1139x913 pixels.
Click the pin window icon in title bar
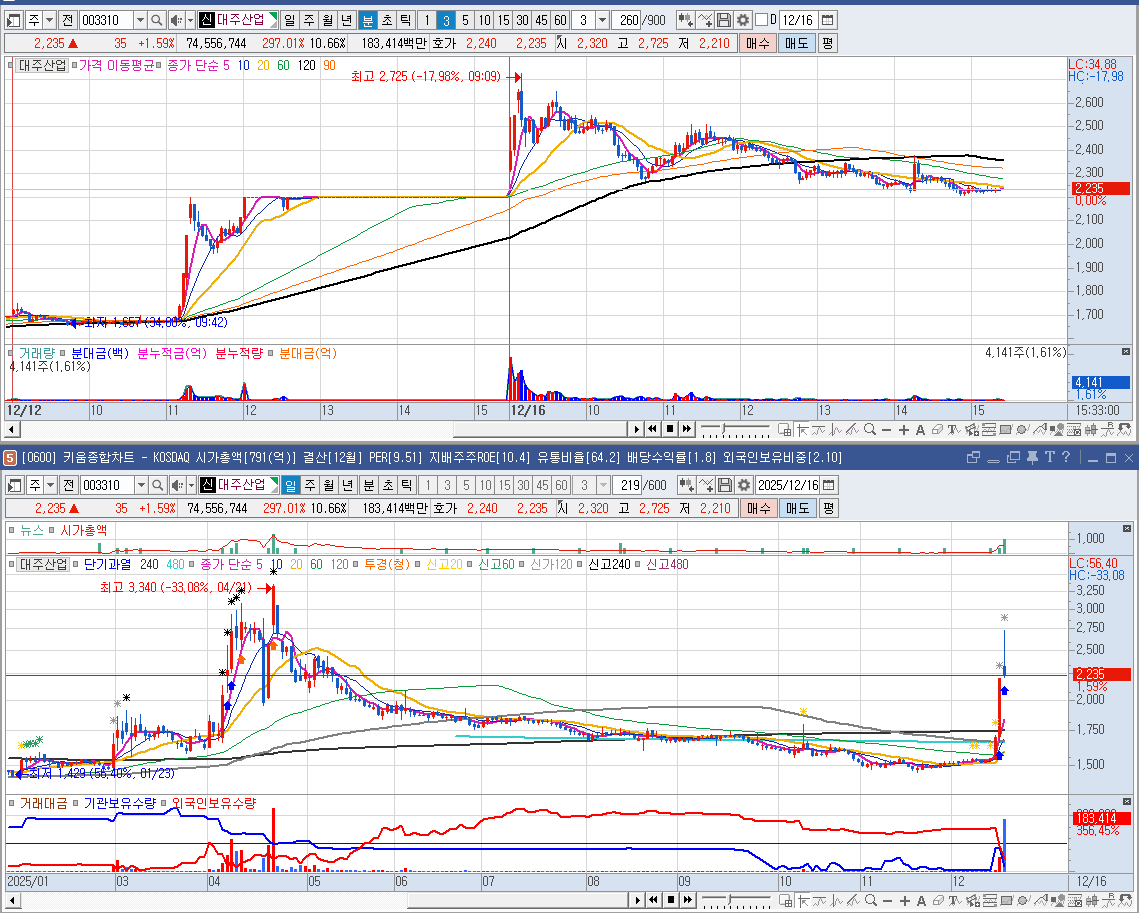click(1032, 457)
